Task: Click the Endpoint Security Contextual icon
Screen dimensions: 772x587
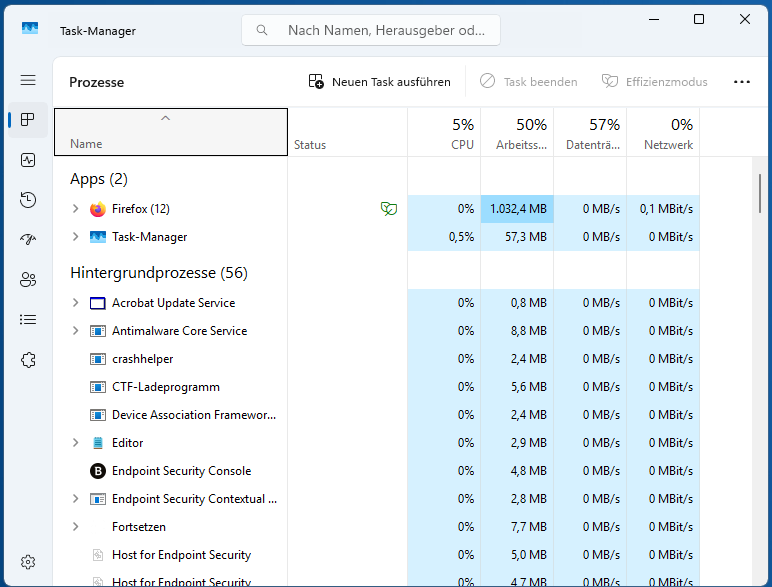Action: (x=98, y=499)
